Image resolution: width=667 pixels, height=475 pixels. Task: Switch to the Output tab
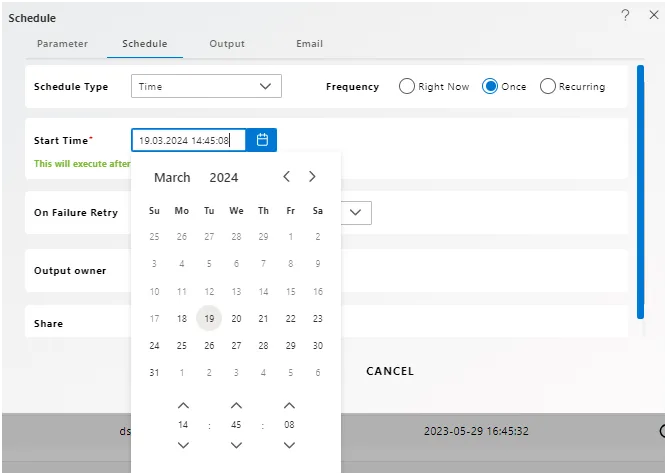(227, 44)
